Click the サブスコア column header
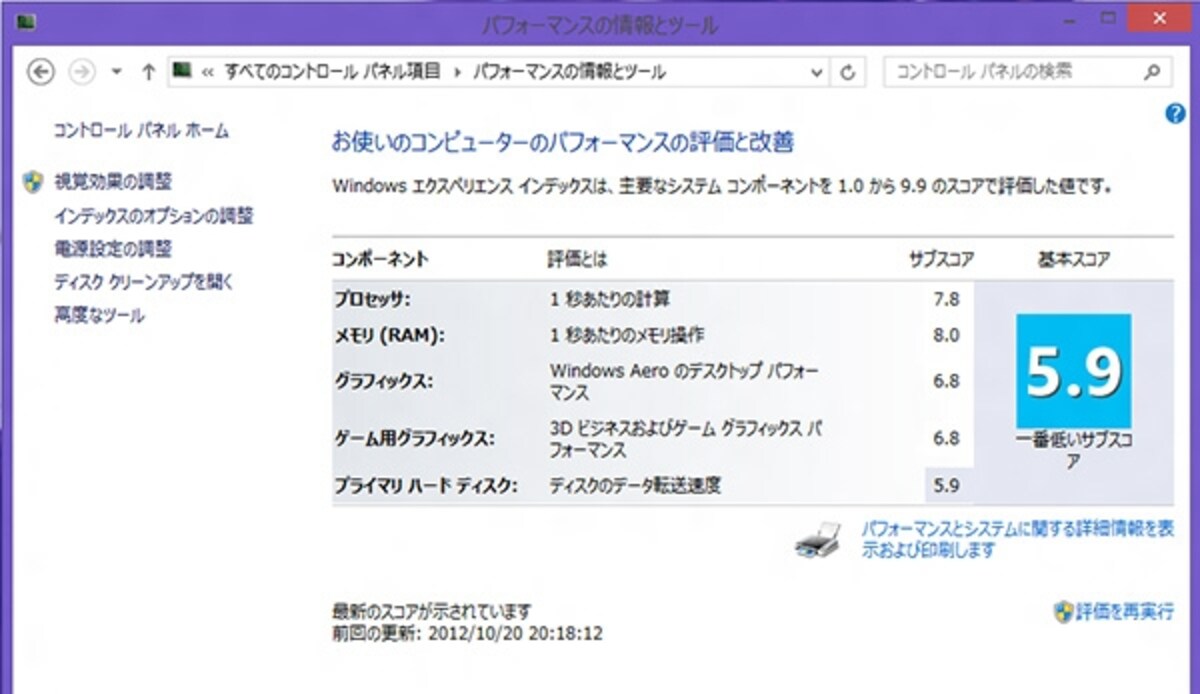The height and width of the screenshot is (694, 1200). [x=941, y=259]
